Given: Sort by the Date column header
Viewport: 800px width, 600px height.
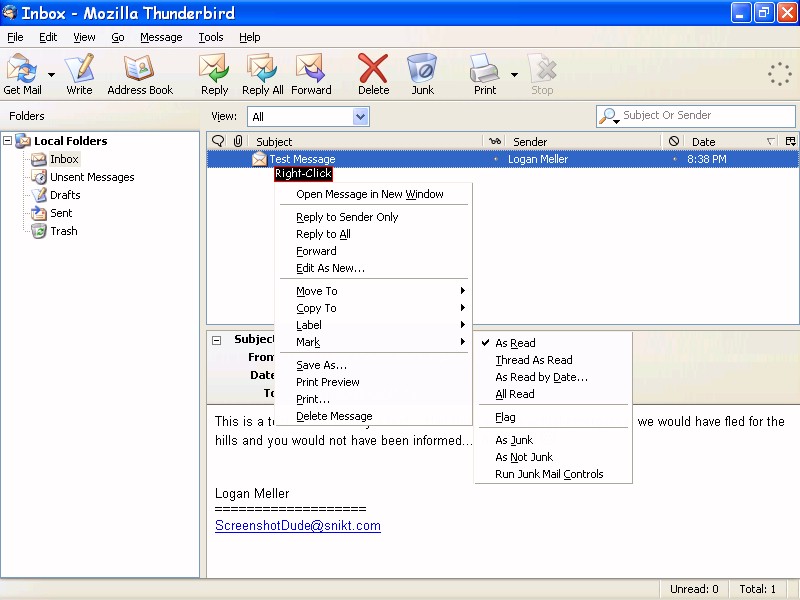Looking at the screenshot, I should pyautogui.click(x=733, y=141).
